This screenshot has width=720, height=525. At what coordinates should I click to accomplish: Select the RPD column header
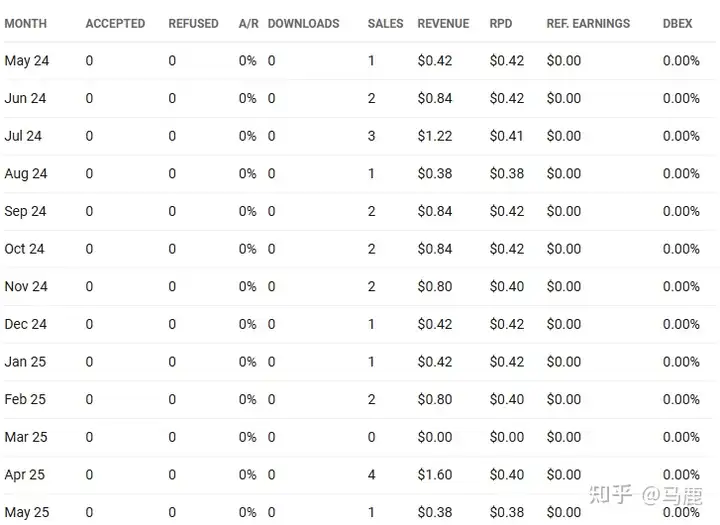501,23
